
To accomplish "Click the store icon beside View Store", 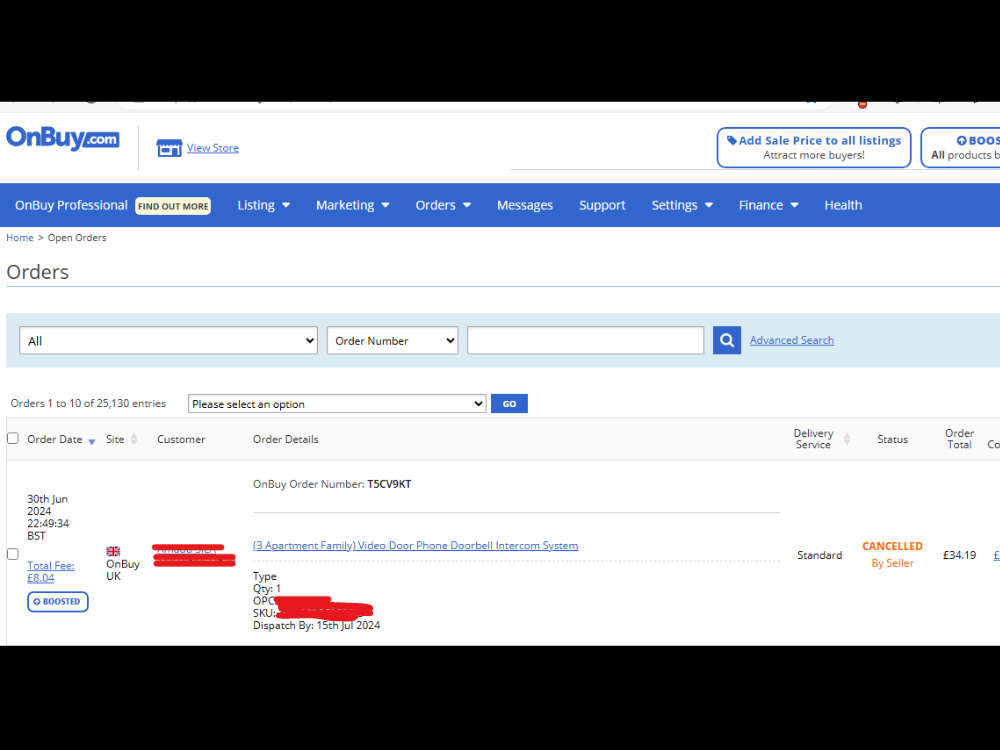I will pos(169,148).
